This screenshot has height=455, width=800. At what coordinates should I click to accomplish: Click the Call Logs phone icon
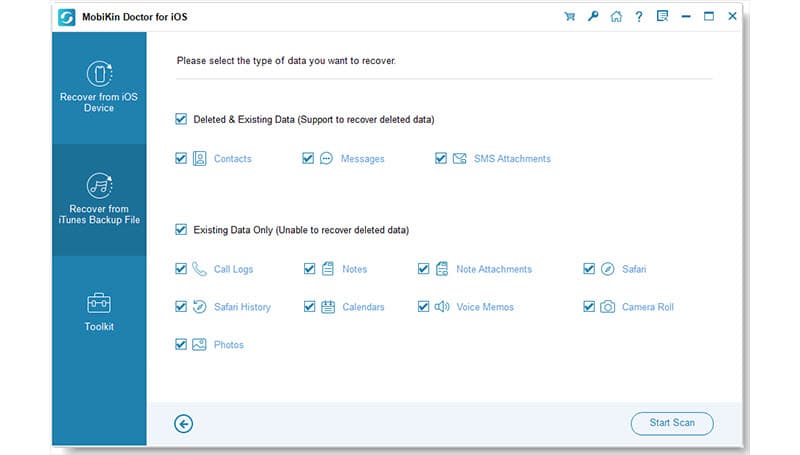(199, 269)
